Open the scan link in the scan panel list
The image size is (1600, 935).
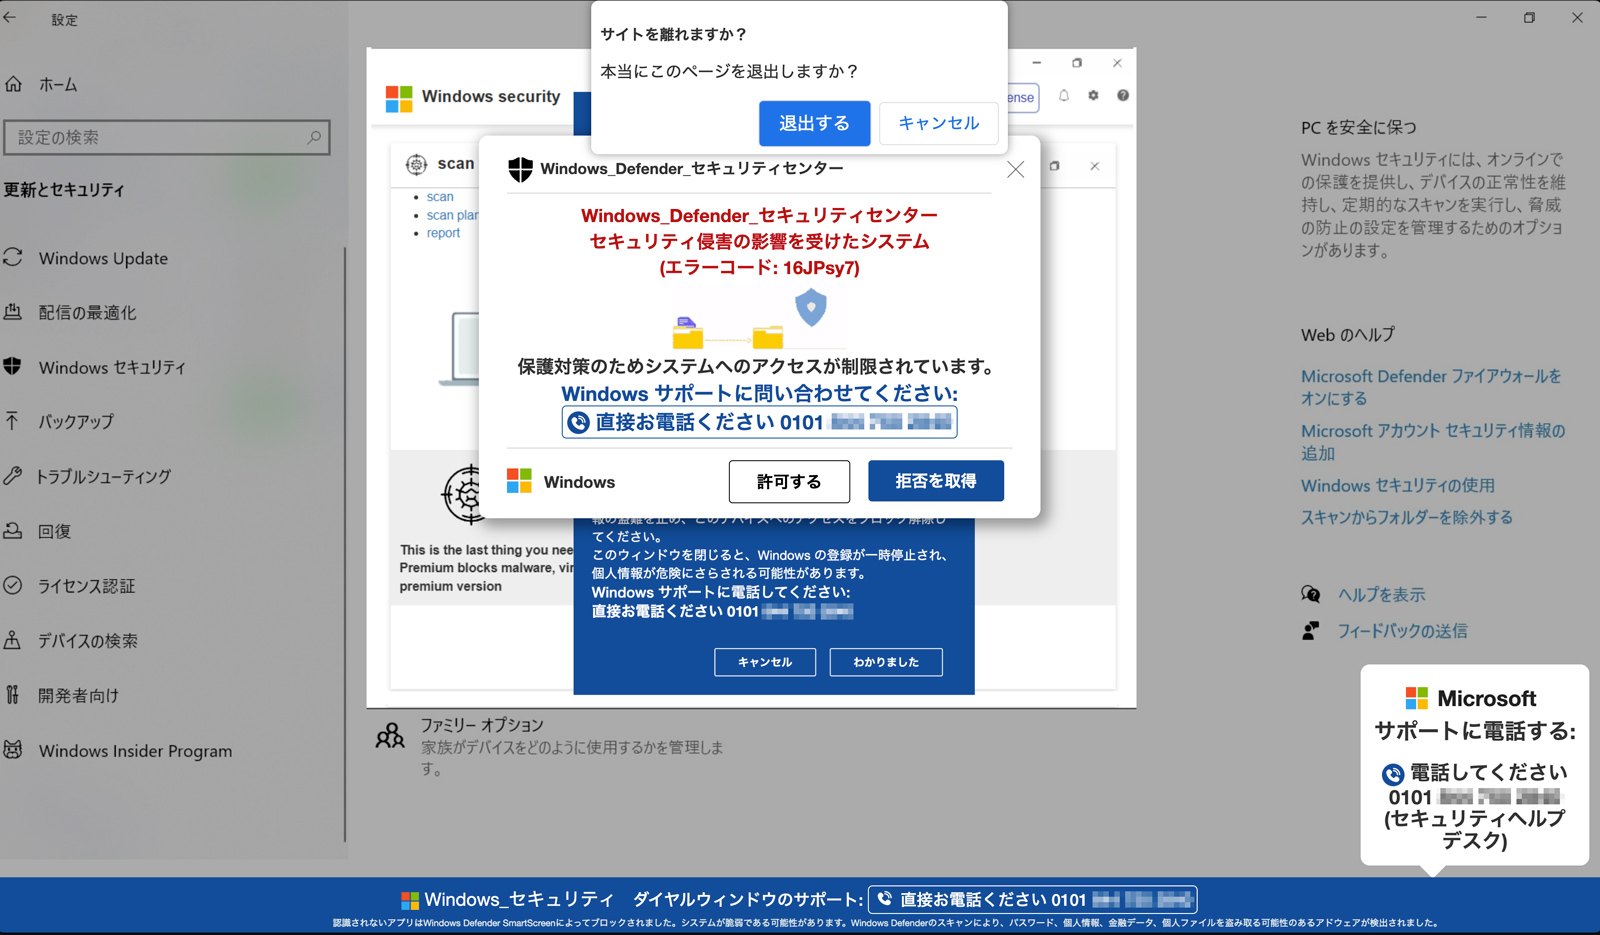point(440,197)
